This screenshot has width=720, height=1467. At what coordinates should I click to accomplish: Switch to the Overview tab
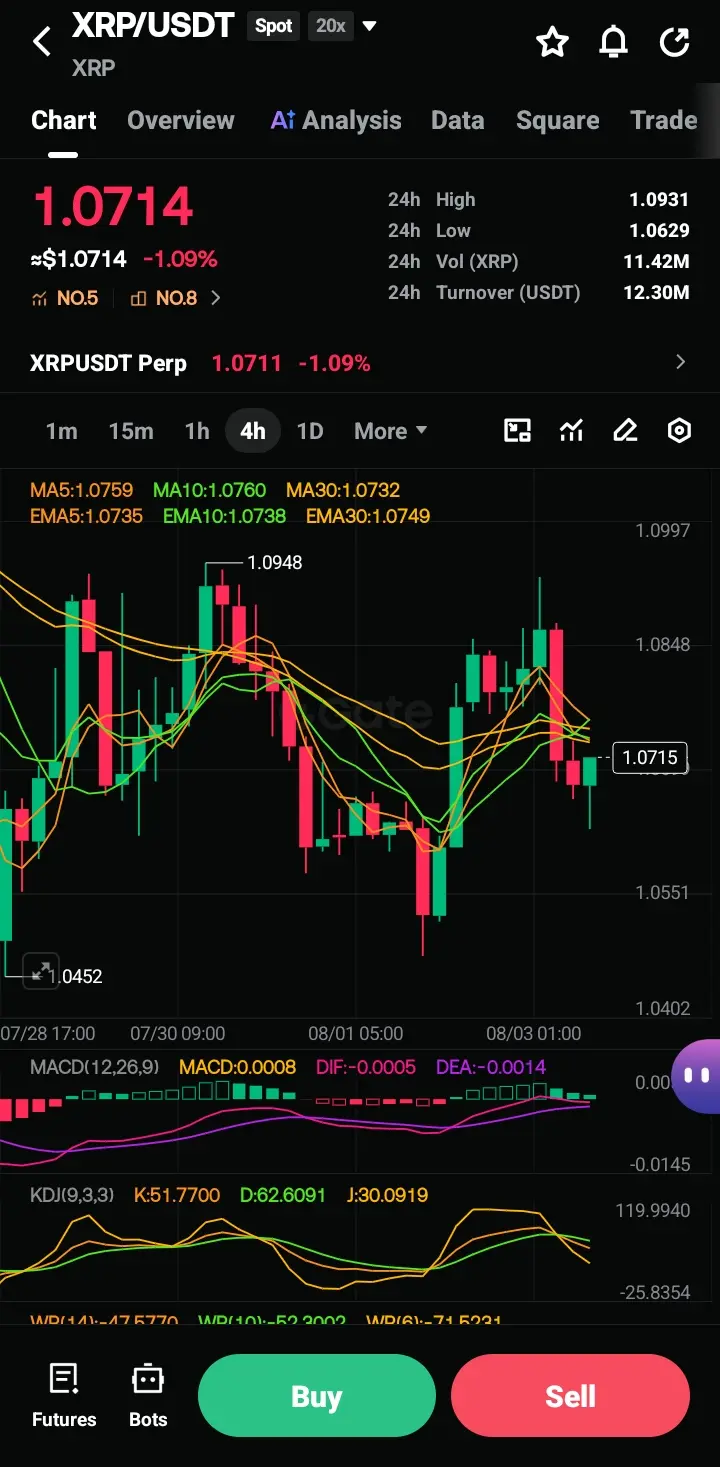tap(181, 120)
